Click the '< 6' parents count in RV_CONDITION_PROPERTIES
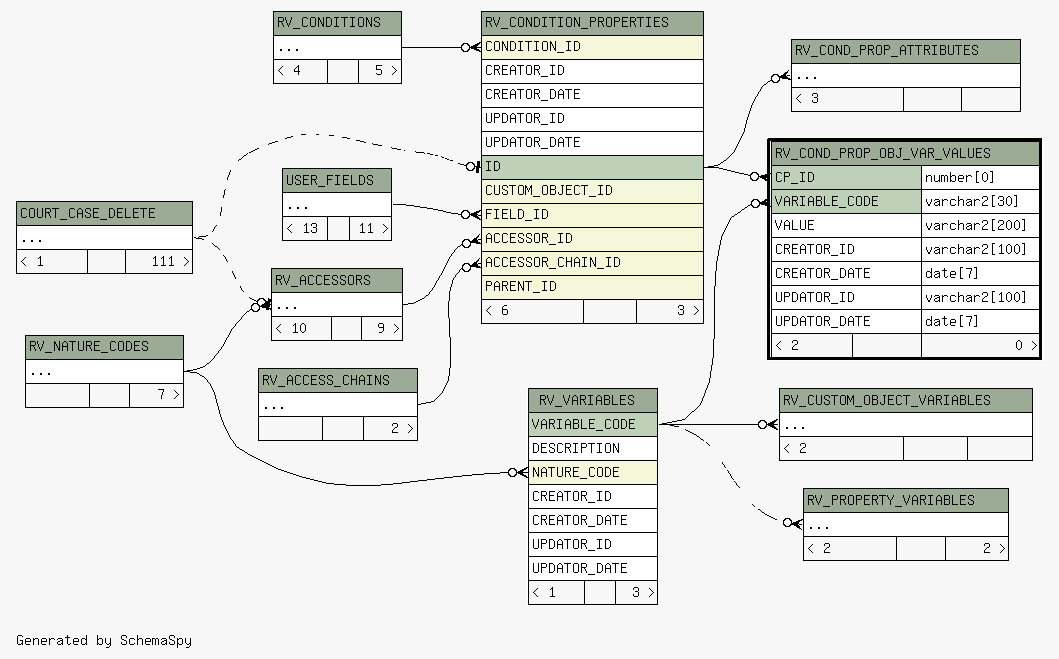Image resolution: width=1059 pixels, height=659 pixels. (532, 311)
